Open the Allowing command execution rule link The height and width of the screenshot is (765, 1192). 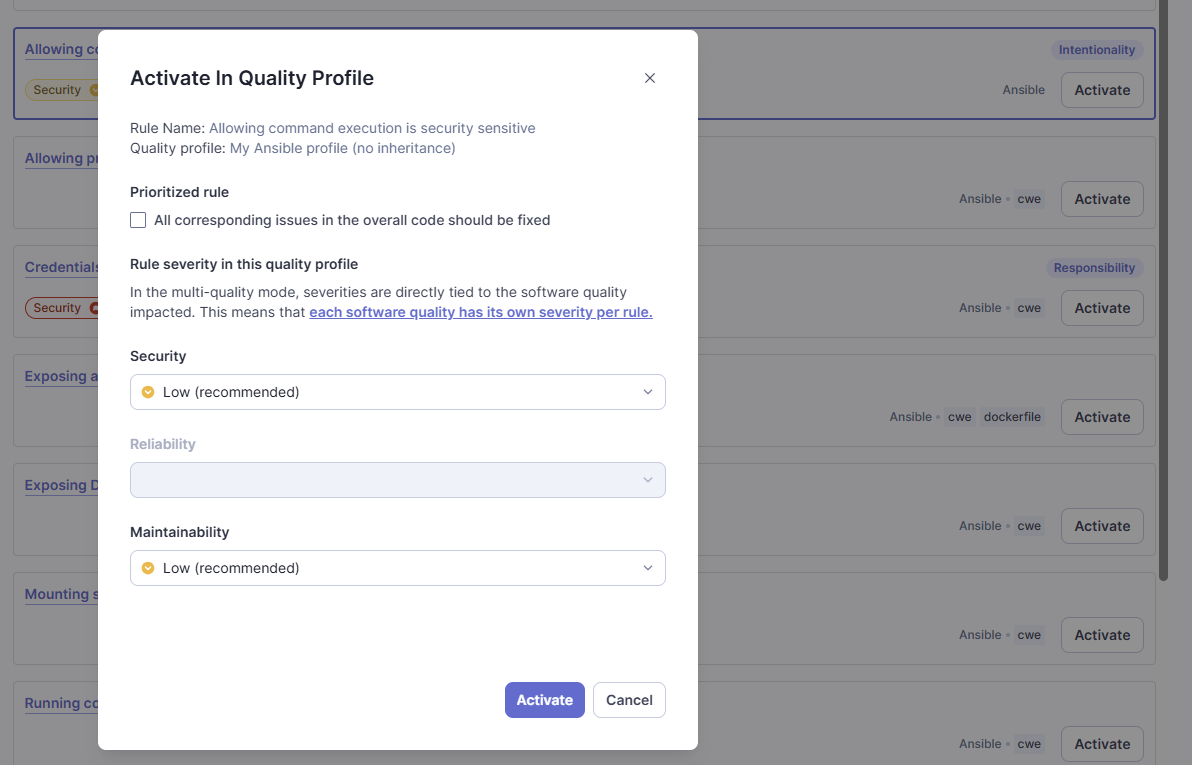pyautogui.click(x=372, y=128)
